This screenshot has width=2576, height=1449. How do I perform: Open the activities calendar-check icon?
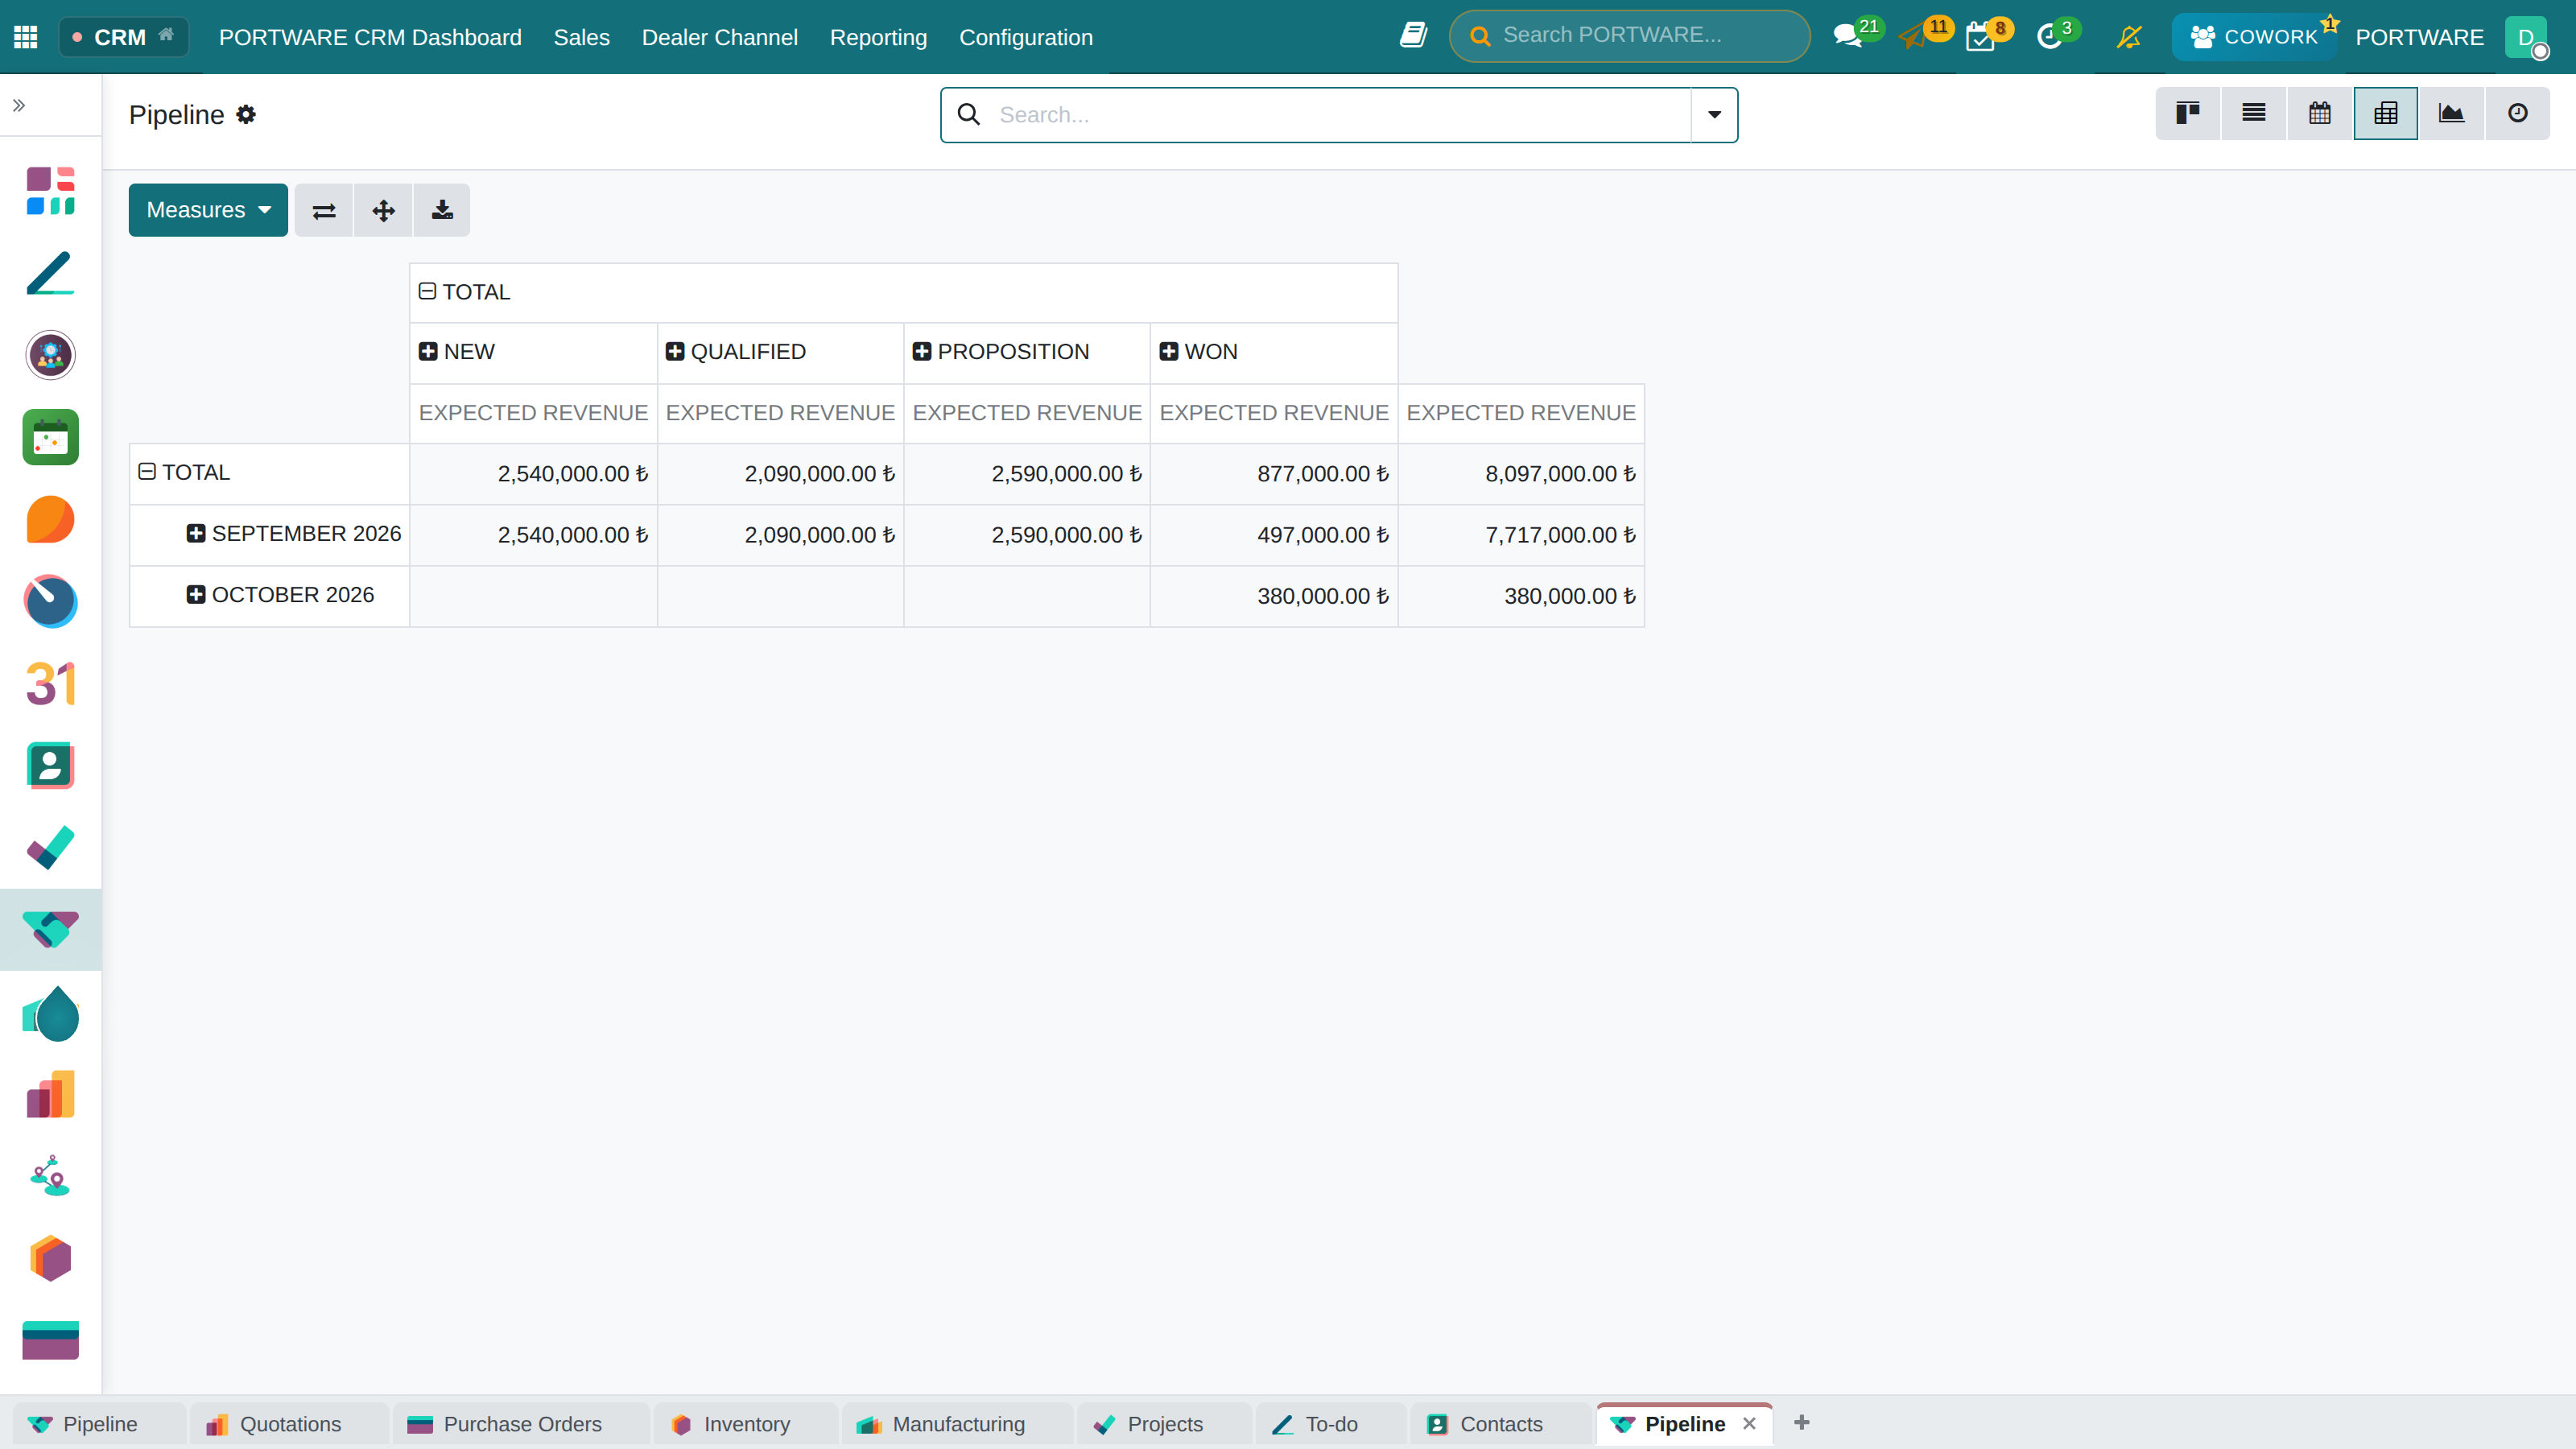point(1980,38)
